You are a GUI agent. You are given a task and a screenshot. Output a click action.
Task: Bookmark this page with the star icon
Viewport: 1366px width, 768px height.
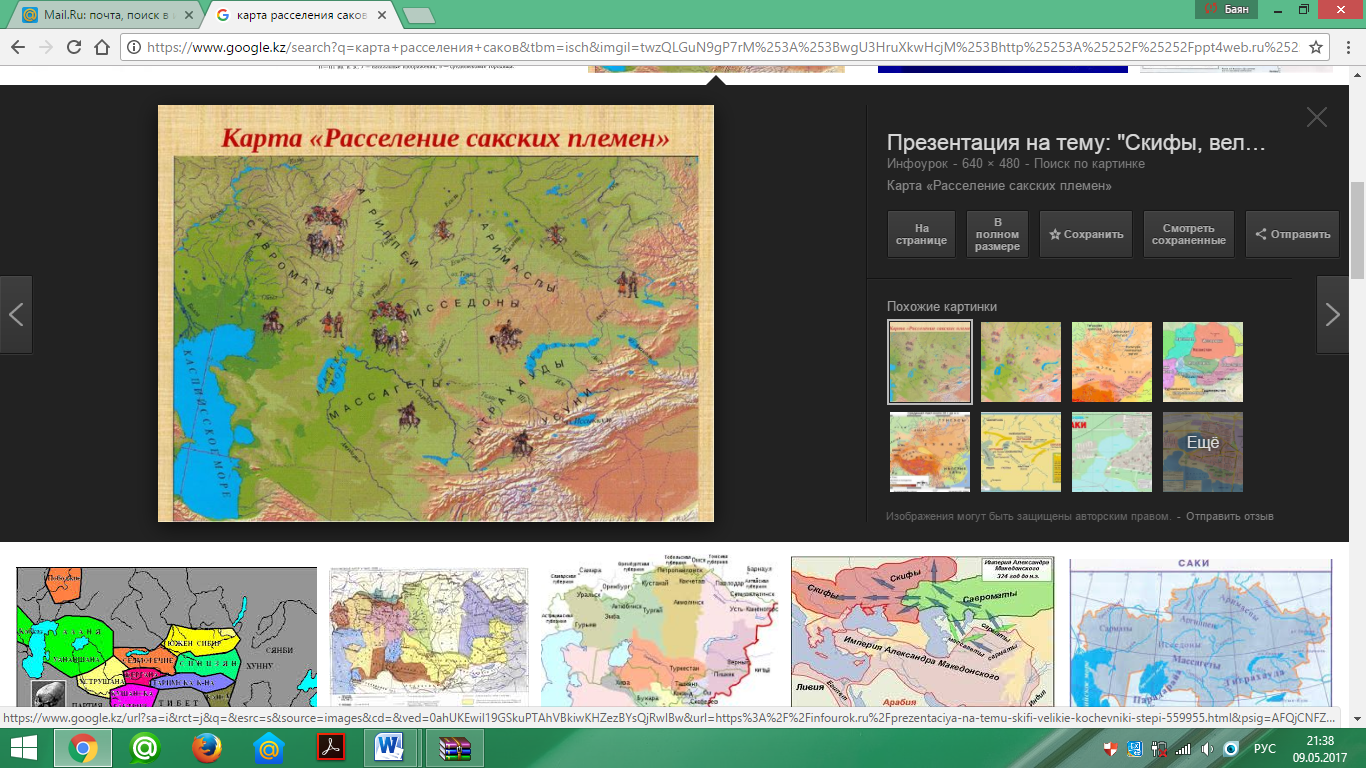(1316, 47)
